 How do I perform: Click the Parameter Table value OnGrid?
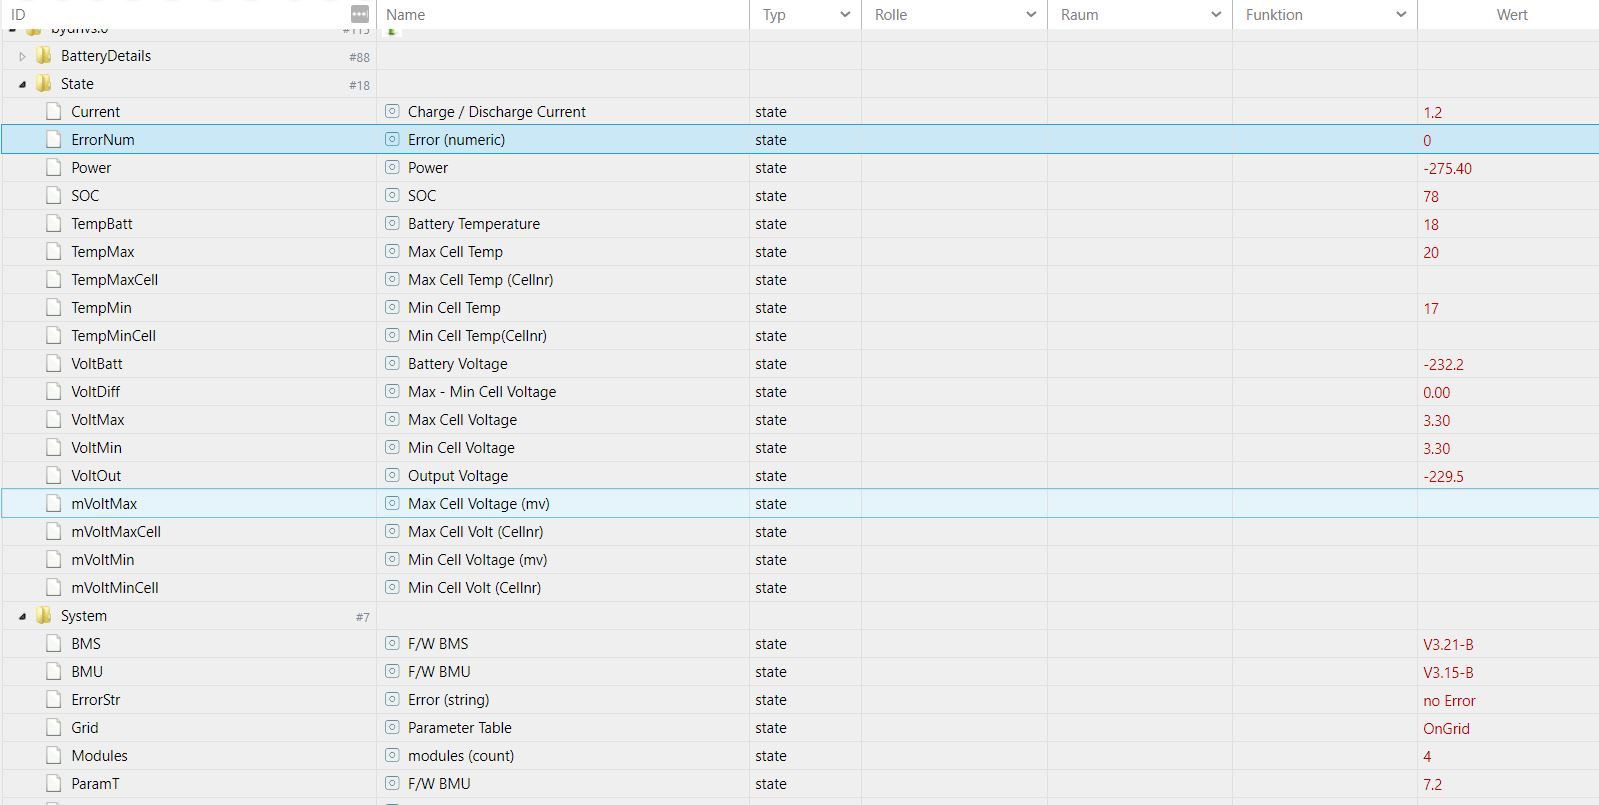point(1446,729)
